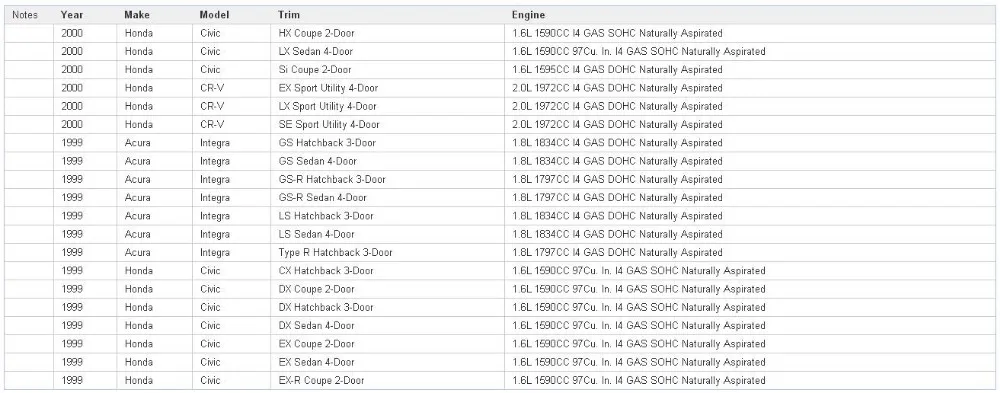Screen dimensions: 1000x393
Task: Select the Type R Hatchback 3-Door cell
Action: click(x=388, y=253)
